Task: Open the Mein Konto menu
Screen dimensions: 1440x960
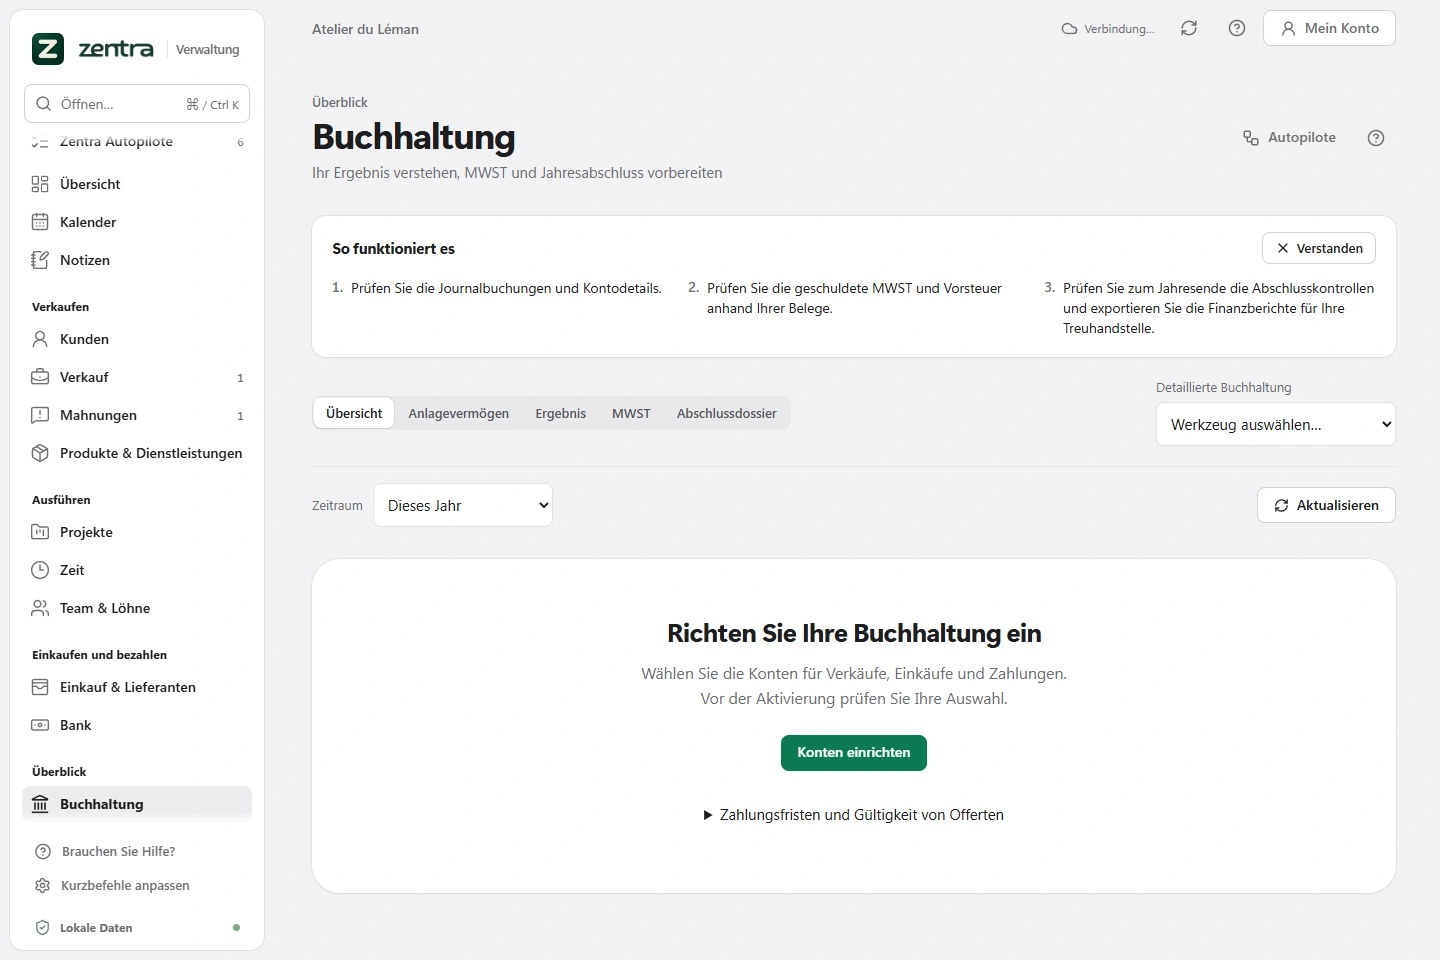Action: pos(1329,28)
